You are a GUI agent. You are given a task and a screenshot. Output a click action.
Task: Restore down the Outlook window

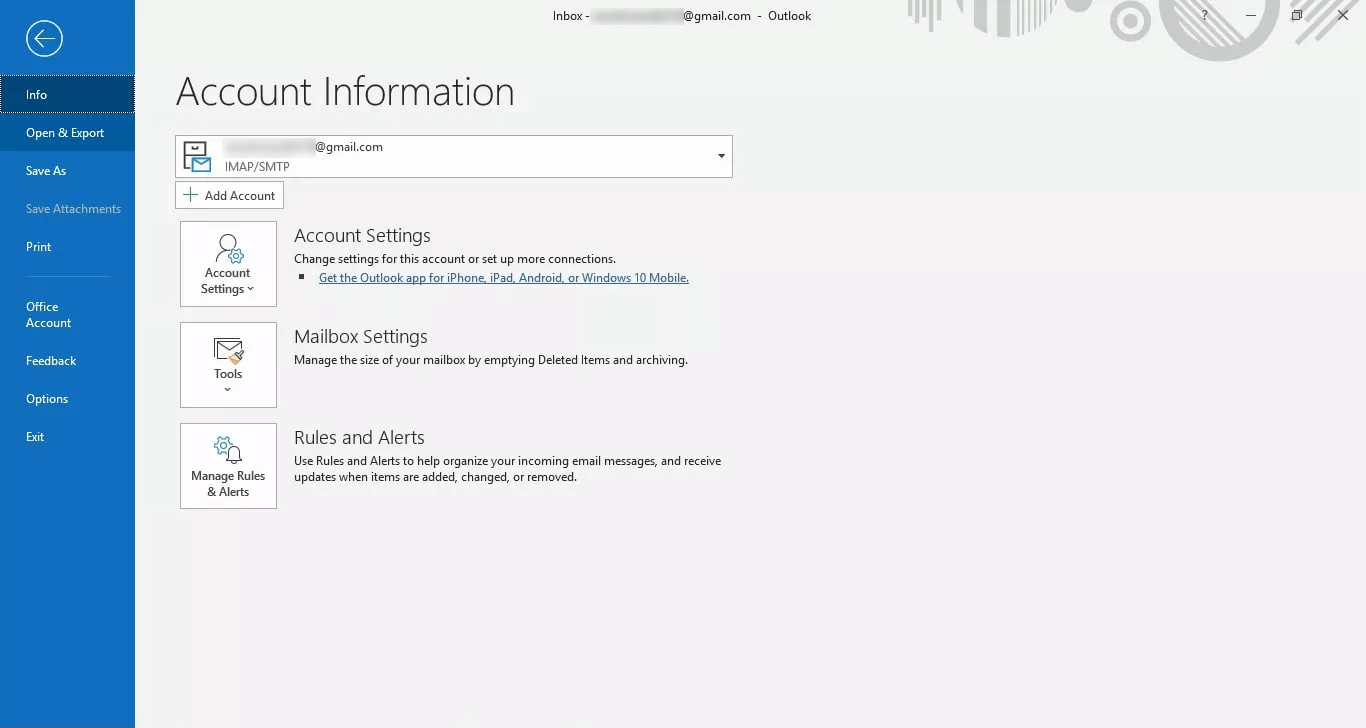[1297, 16]
